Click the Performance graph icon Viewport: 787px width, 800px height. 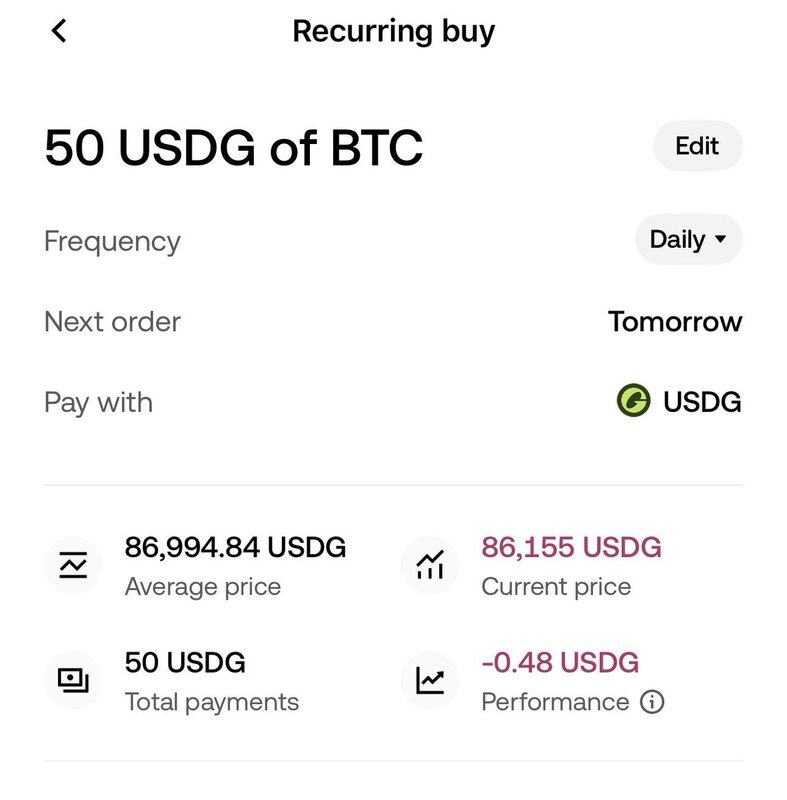[429, 680]
